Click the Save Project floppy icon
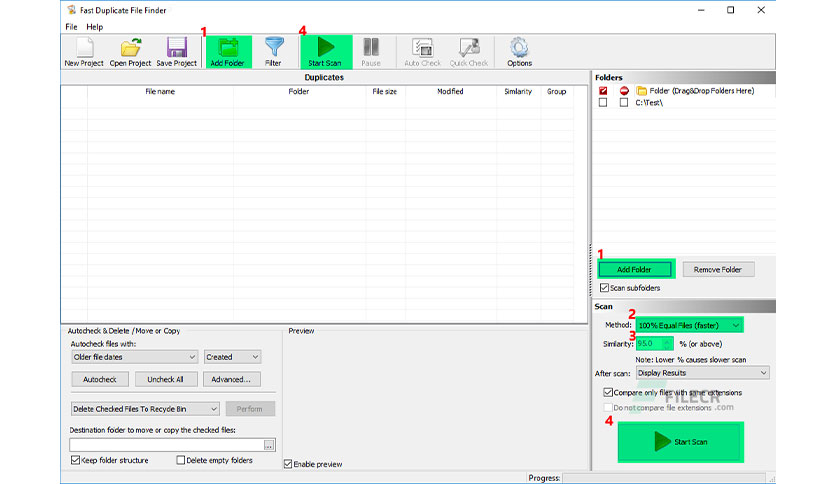 pos(176,52)
